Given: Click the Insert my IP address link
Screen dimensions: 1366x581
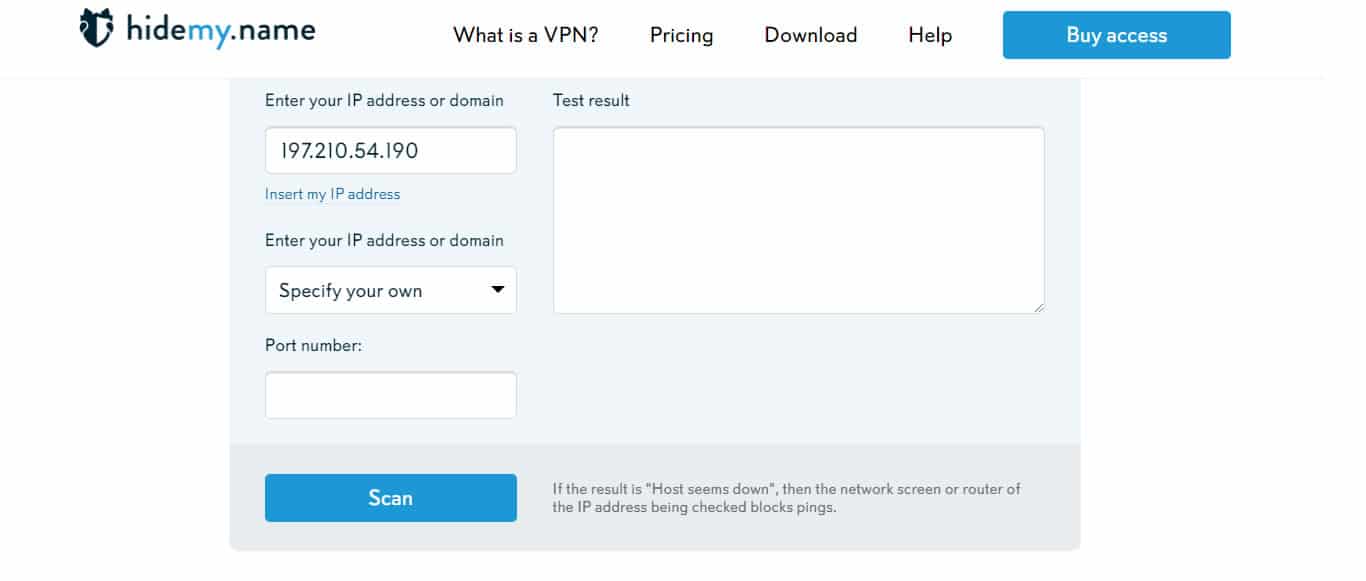Looking at the screenshot, I should (332, 194).
